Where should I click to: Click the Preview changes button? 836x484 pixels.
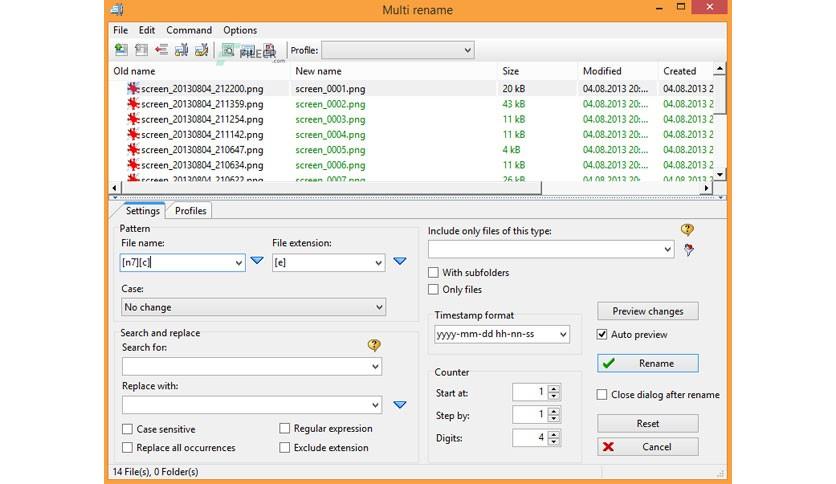click(x=648, y=311)
